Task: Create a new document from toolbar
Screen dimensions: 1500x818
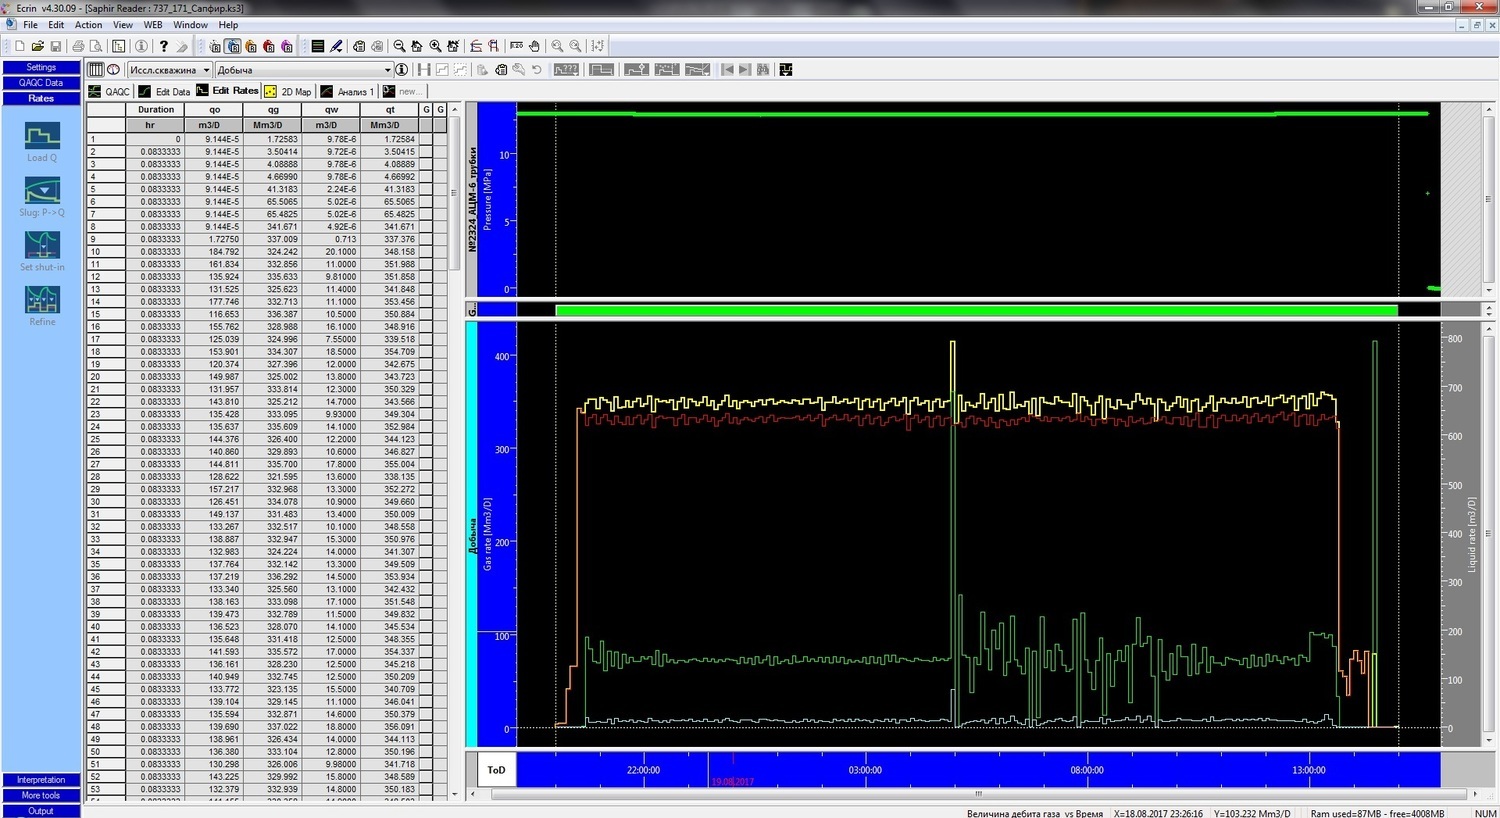Action: (19, 46)
